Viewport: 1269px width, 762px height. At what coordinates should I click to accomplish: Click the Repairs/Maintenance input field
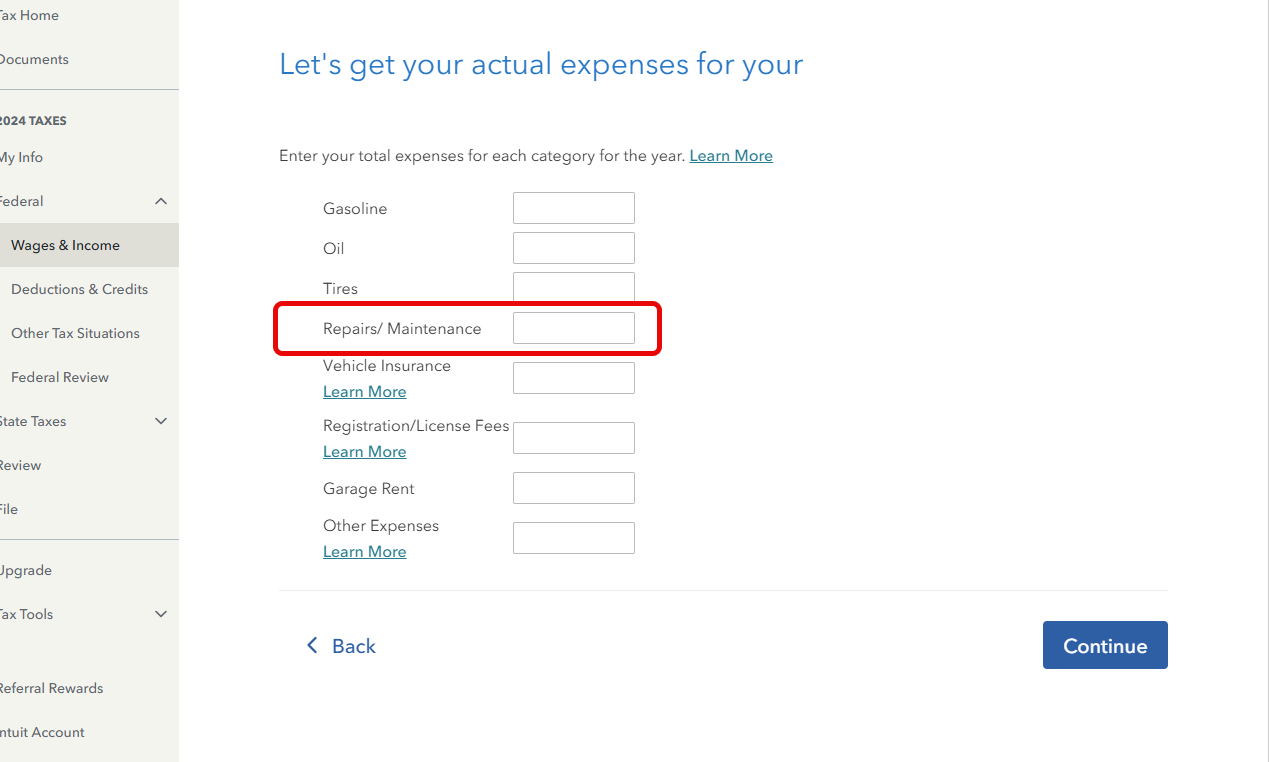coord(573,328)
